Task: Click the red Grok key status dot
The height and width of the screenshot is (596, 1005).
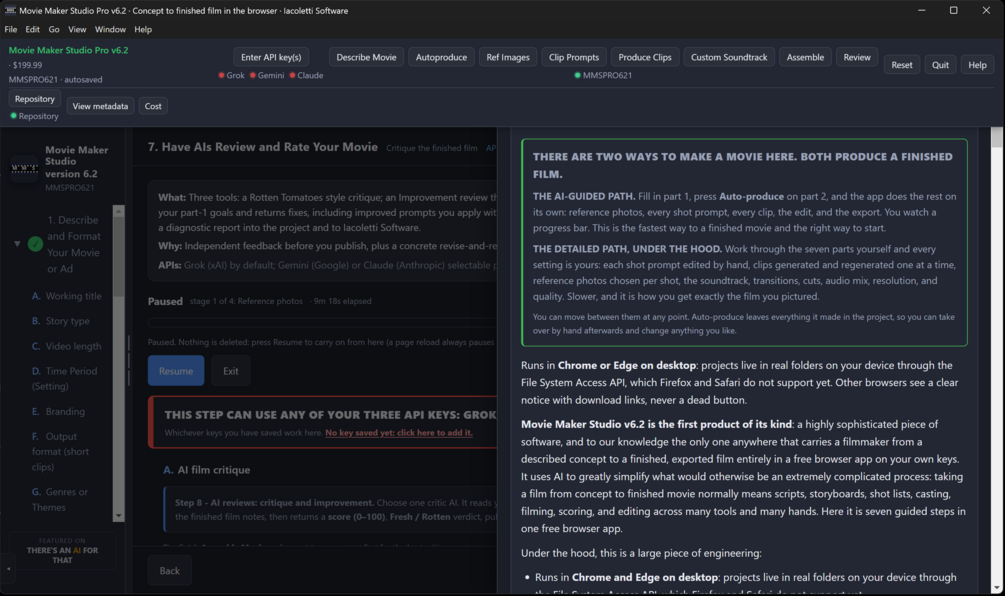Action: 221,75
